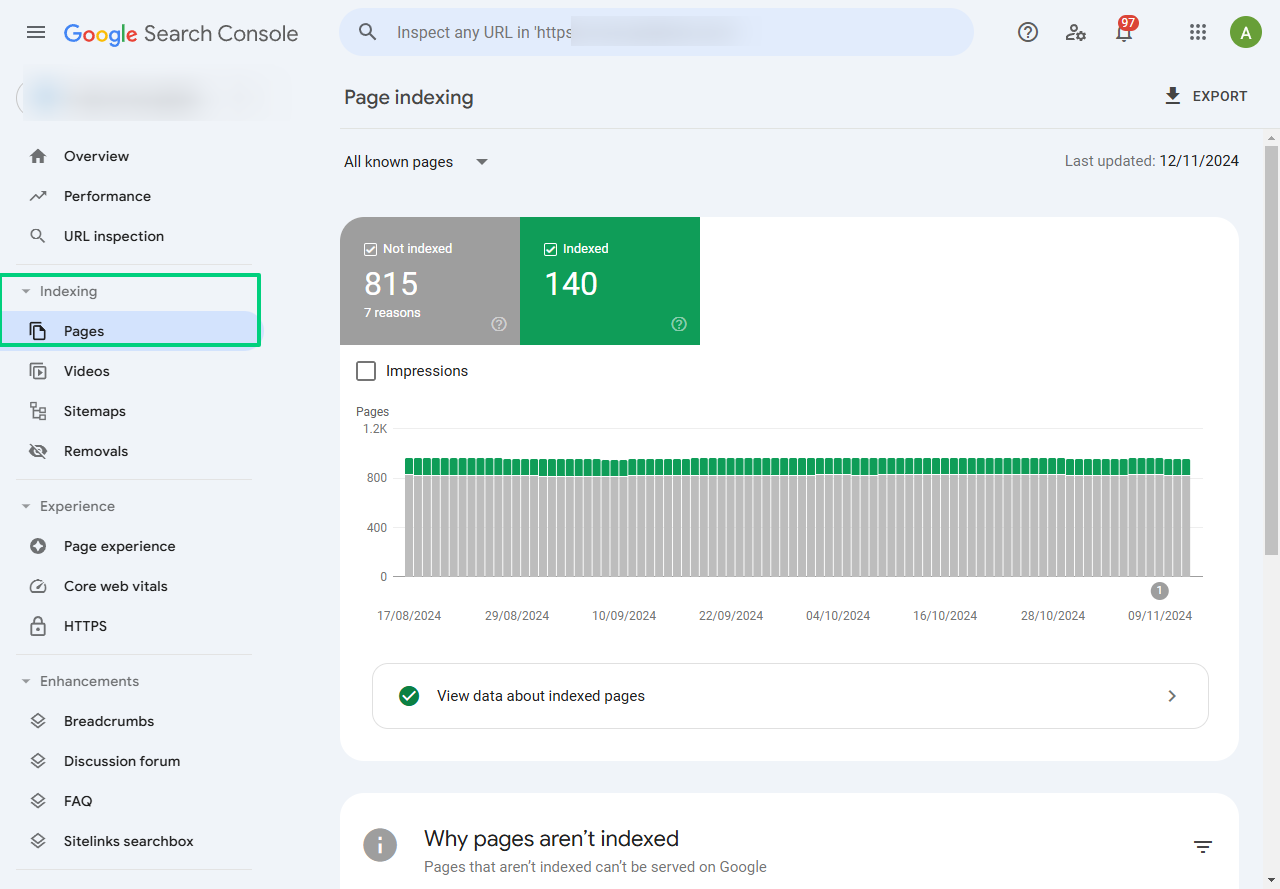Click the 'Page indexing' heading
The height and width of the screenshot is (889, 1280).
[409, 97]
